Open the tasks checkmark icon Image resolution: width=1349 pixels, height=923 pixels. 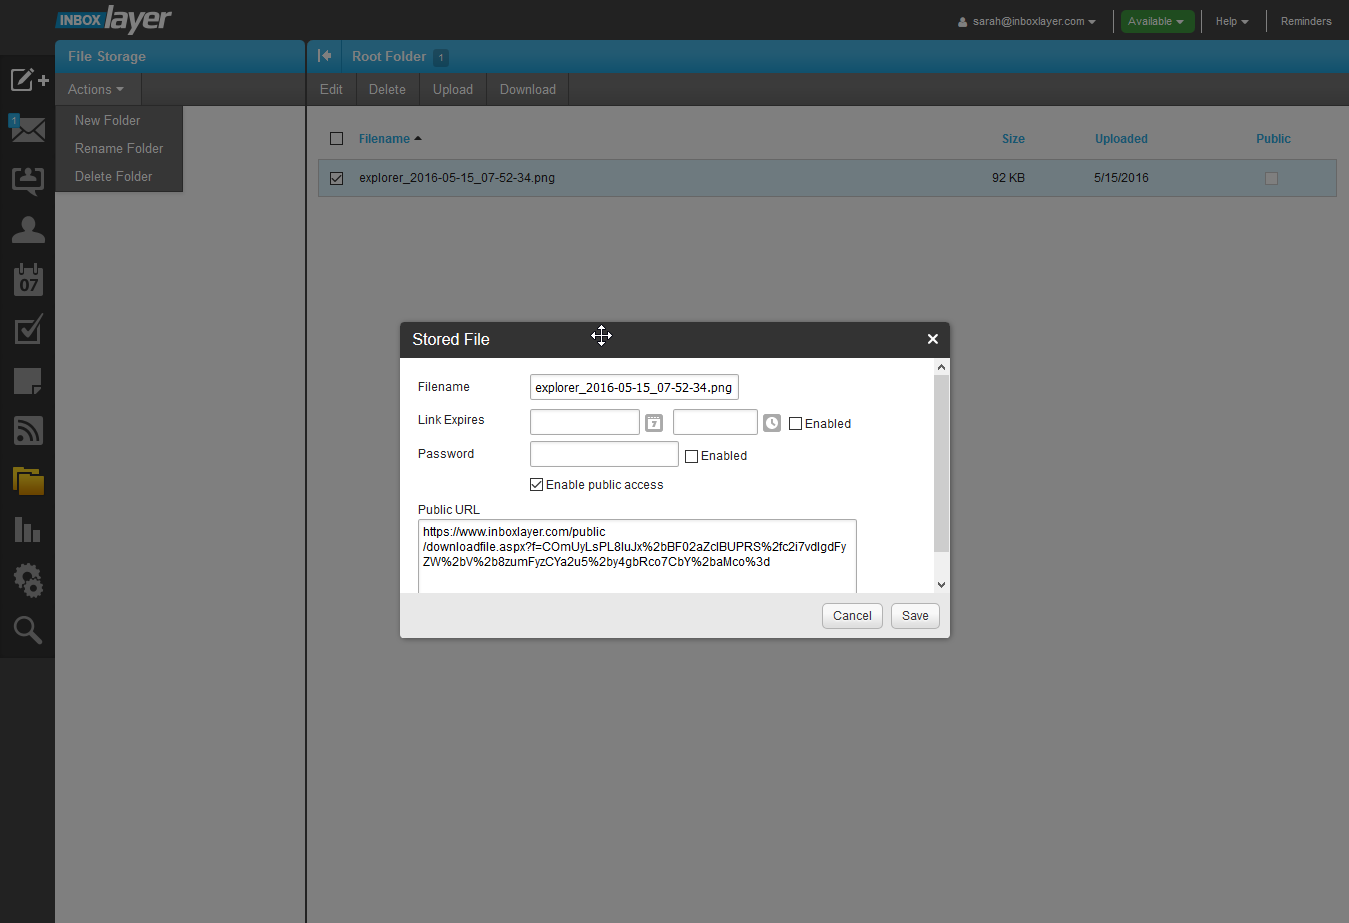point(28,330)
